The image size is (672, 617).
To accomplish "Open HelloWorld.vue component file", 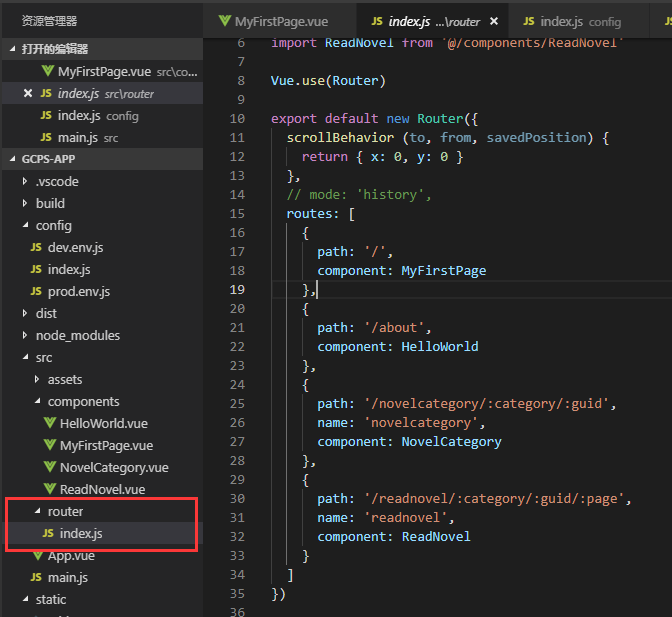I will [104, 423].
